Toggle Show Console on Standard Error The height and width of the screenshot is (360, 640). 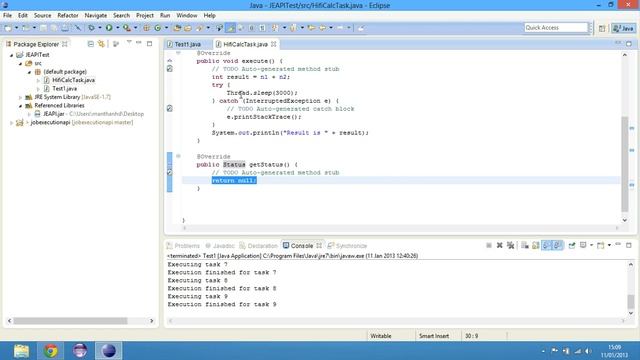coord(558,245)
